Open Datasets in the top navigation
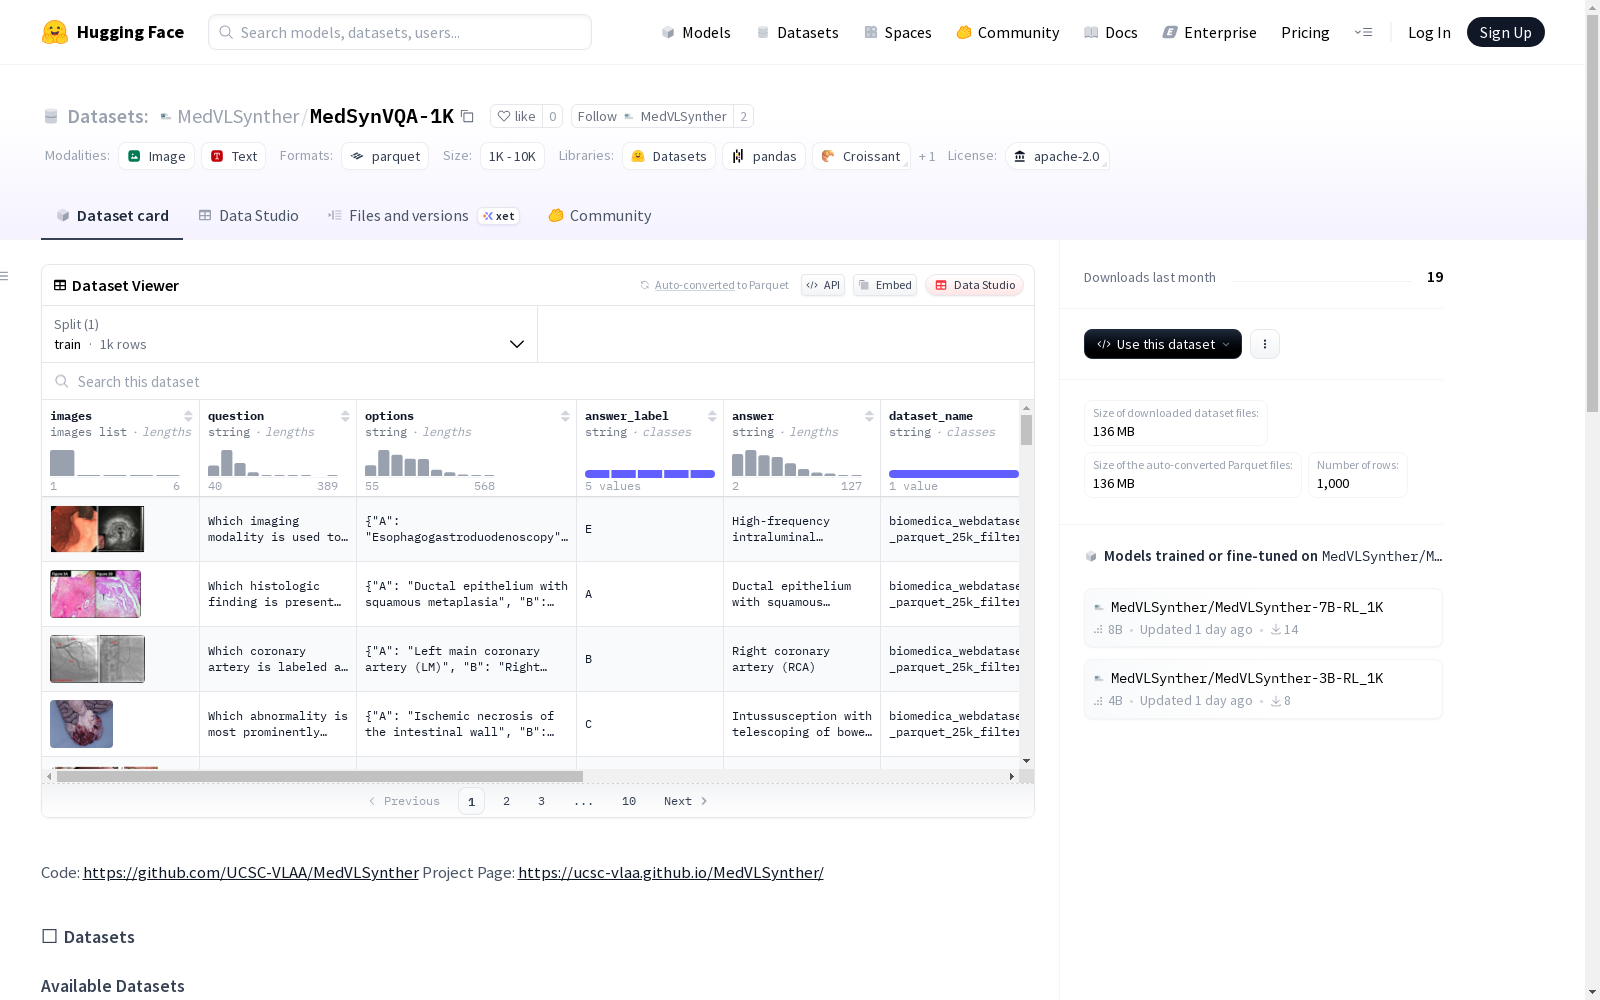Viewport: 1600px width, 1000px height. (797, 32)
